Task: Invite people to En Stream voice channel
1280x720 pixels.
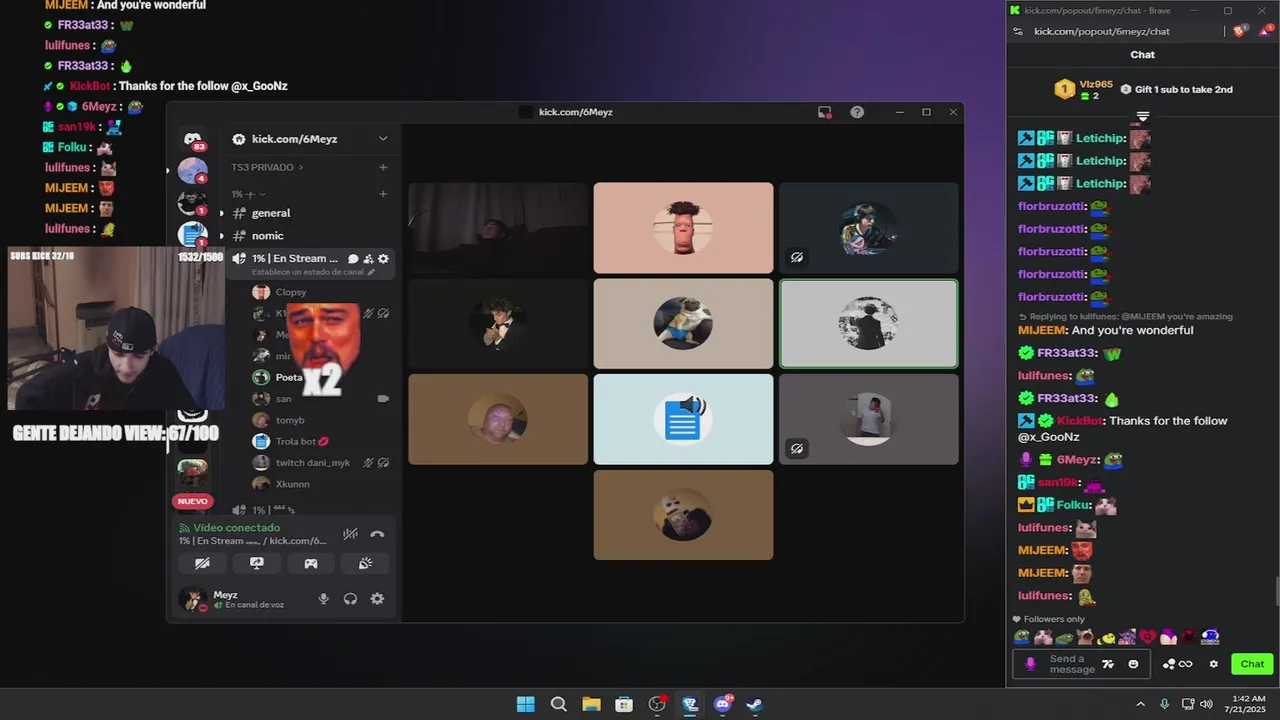Action: 368,259
